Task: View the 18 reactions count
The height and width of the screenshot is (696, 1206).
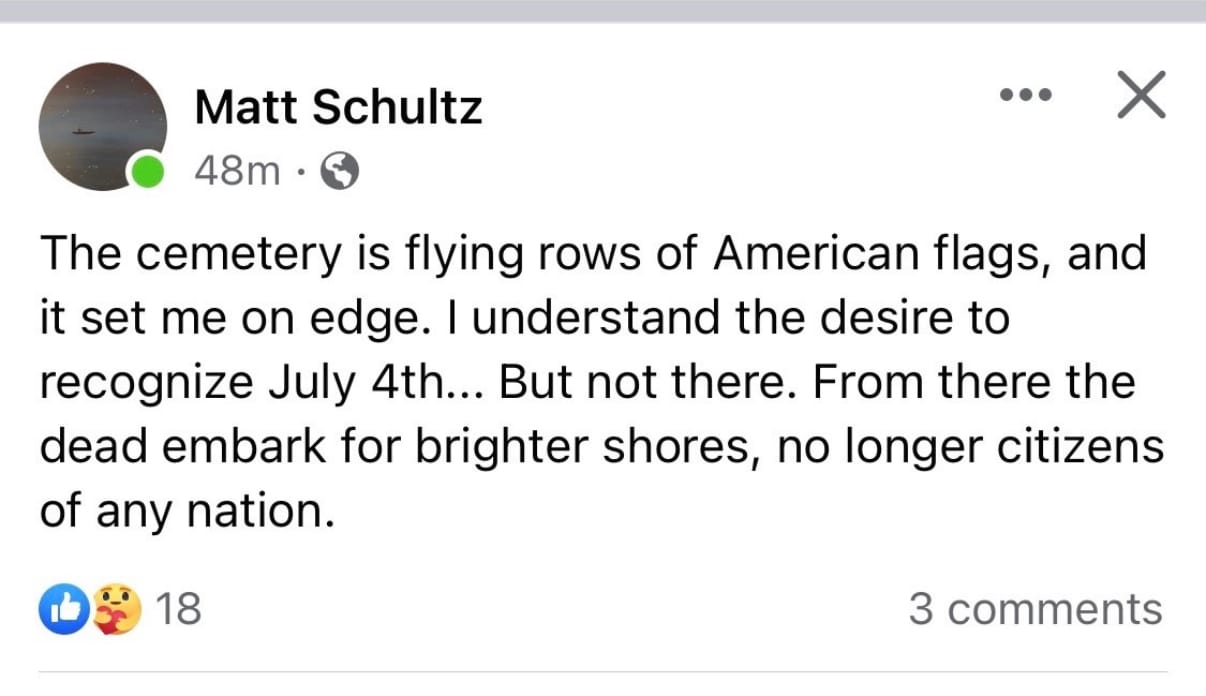Action: click(180, 609)
